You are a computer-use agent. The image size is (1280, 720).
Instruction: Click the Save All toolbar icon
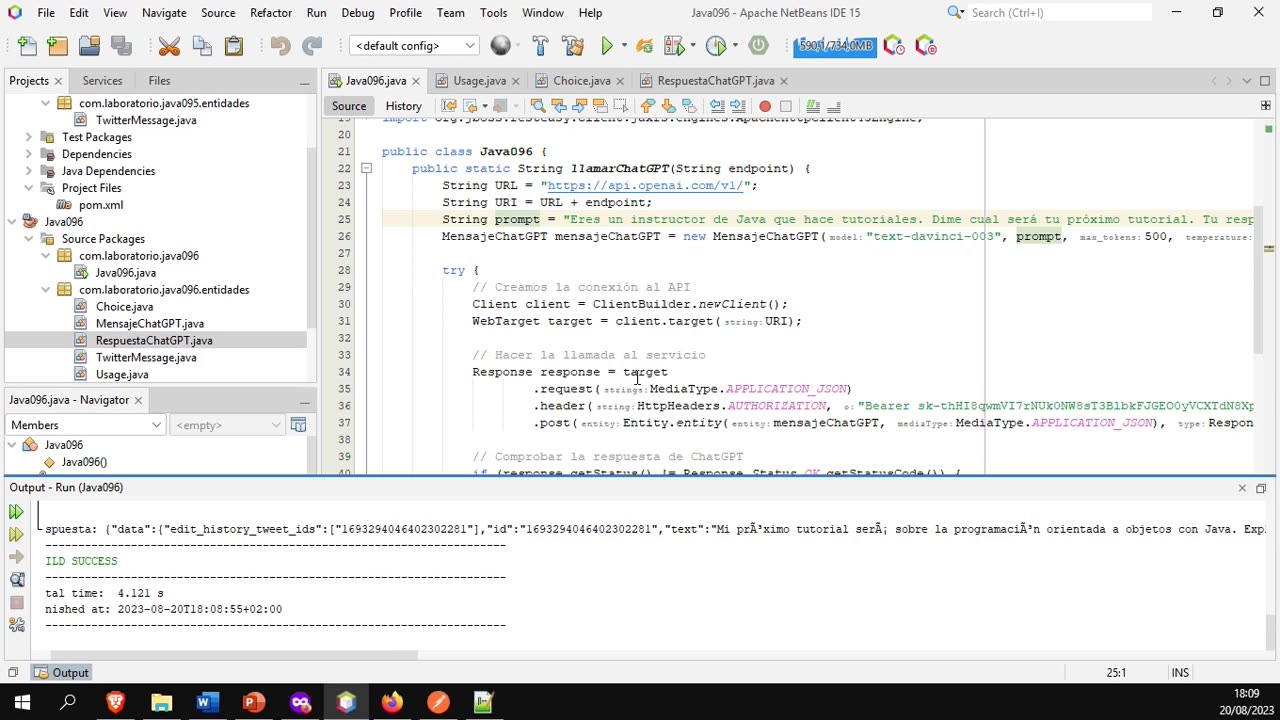(121, 46)
